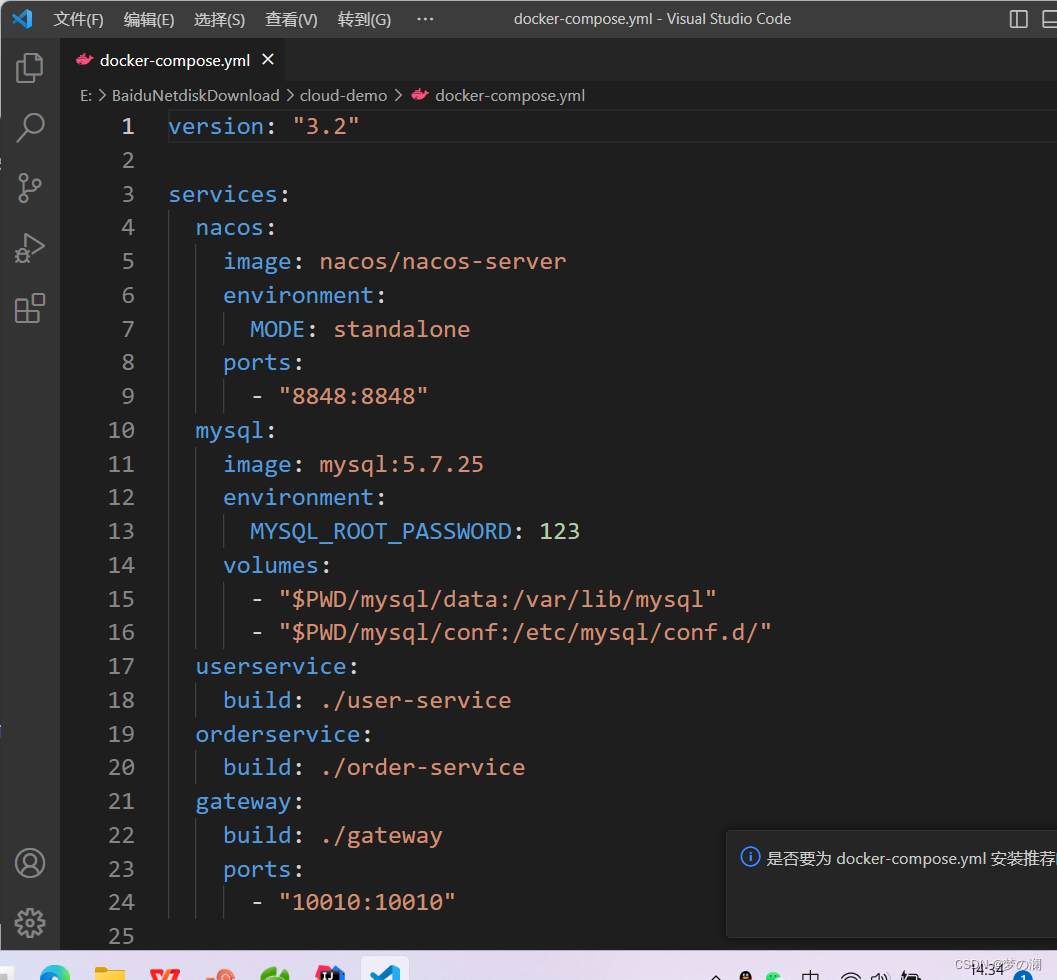Click the VS Code logo in title bar
1057x980 pixels.
tap(22, 18)
